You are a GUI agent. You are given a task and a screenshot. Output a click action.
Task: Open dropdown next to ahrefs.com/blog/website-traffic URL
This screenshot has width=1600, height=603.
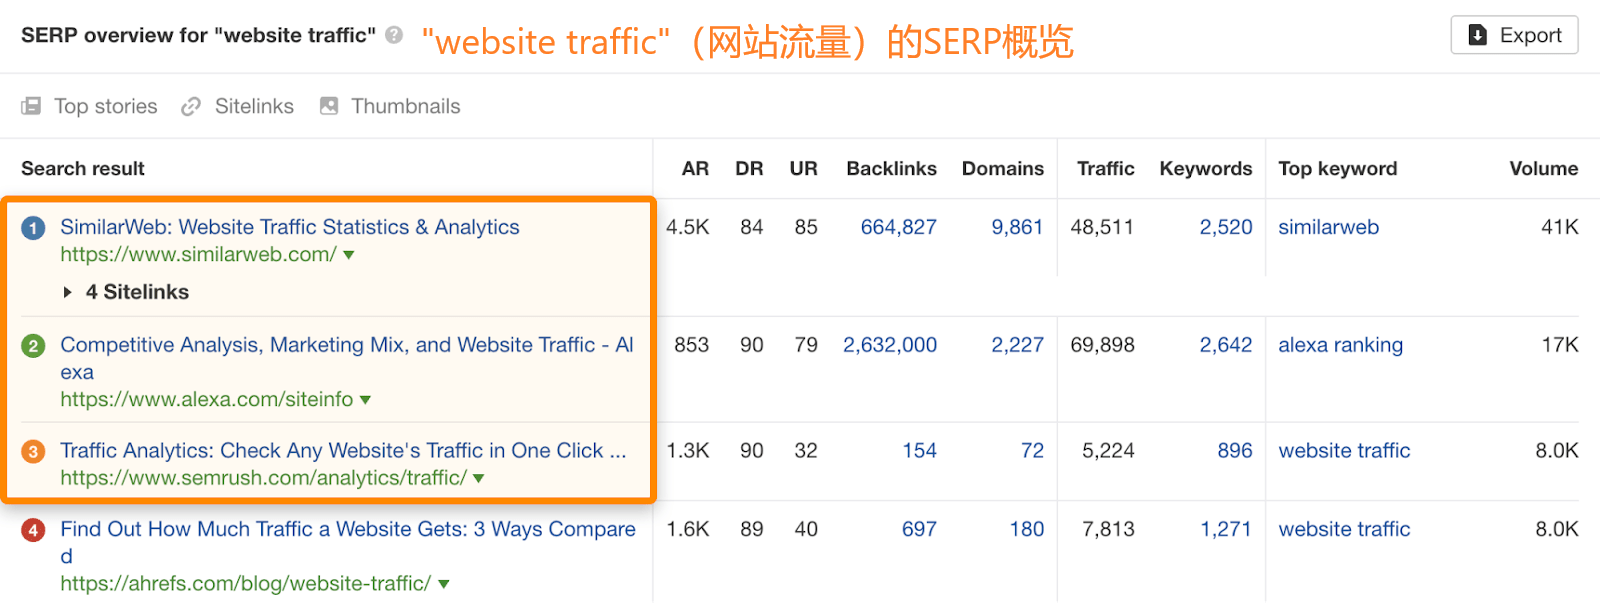click(444, 584)
